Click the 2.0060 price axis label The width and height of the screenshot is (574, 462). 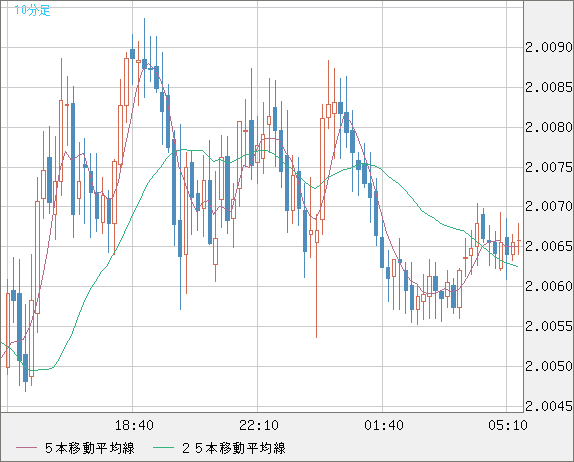(x=549, y=286)
